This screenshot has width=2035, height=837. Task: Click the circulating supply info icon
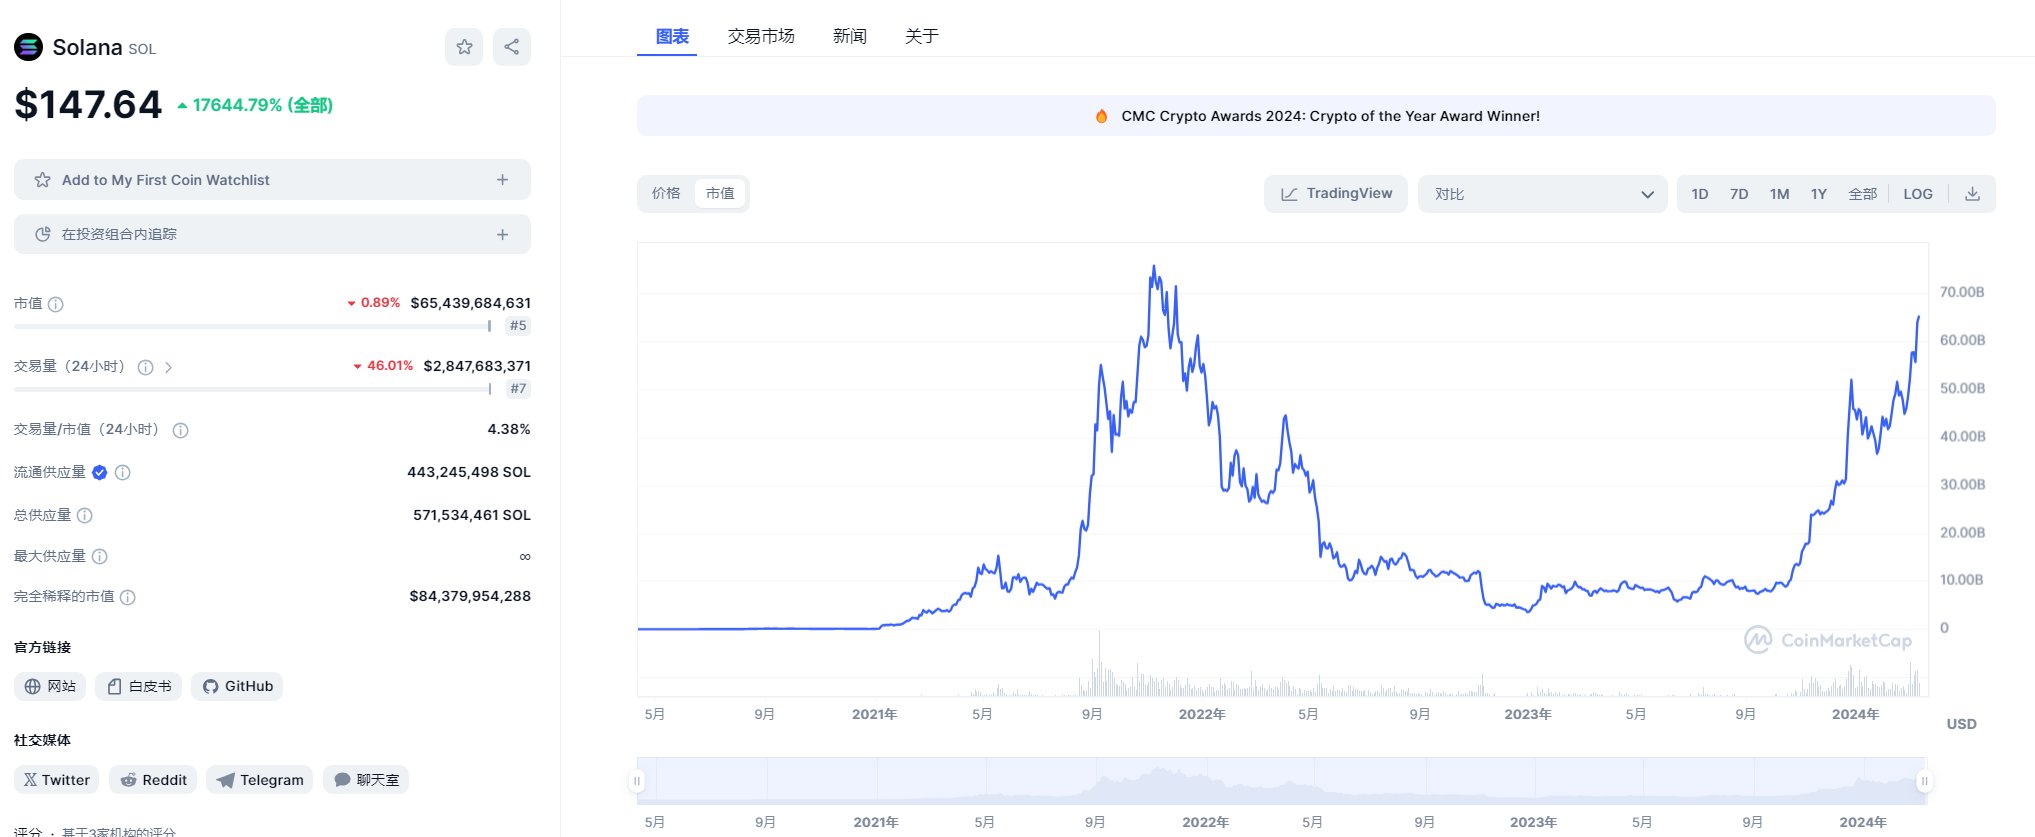coord(123,473)
